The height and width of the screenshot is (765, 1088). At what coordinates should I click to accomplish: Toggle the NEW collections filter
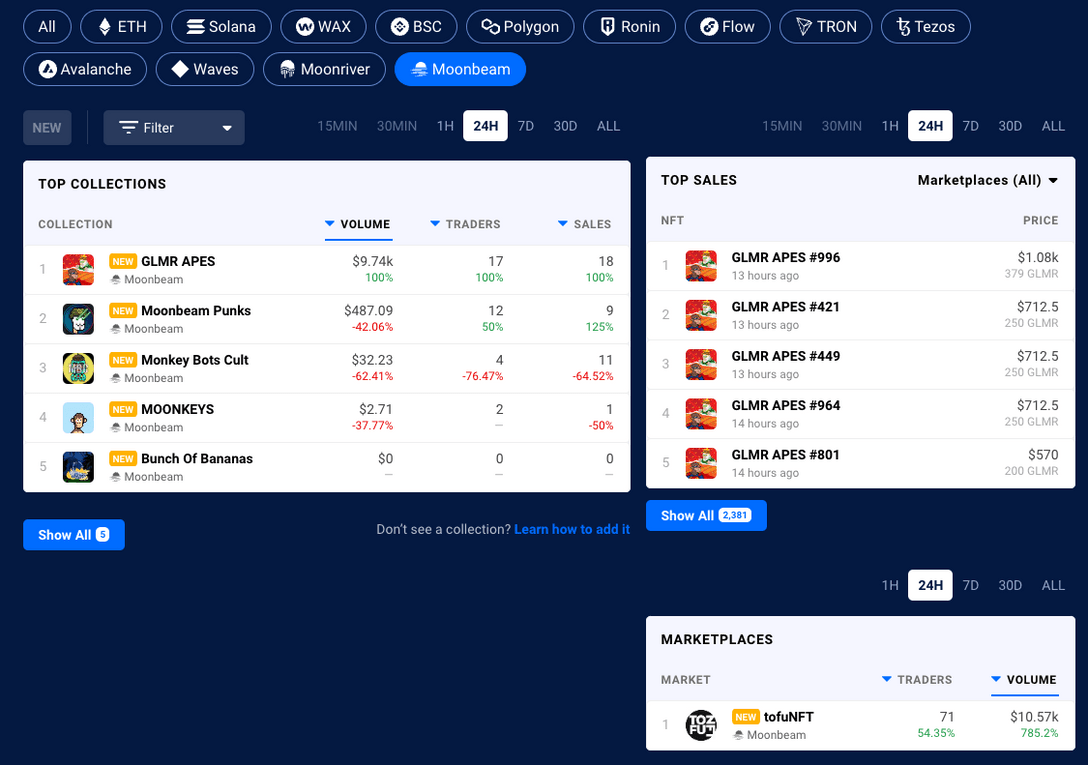47,128
